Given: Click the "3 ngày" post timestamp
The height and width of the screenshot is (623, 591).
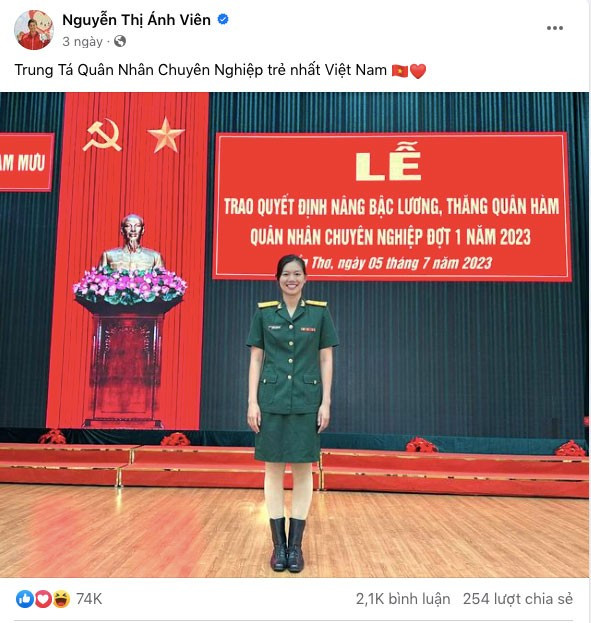Looking at the screenshot, I should [82, 41].
